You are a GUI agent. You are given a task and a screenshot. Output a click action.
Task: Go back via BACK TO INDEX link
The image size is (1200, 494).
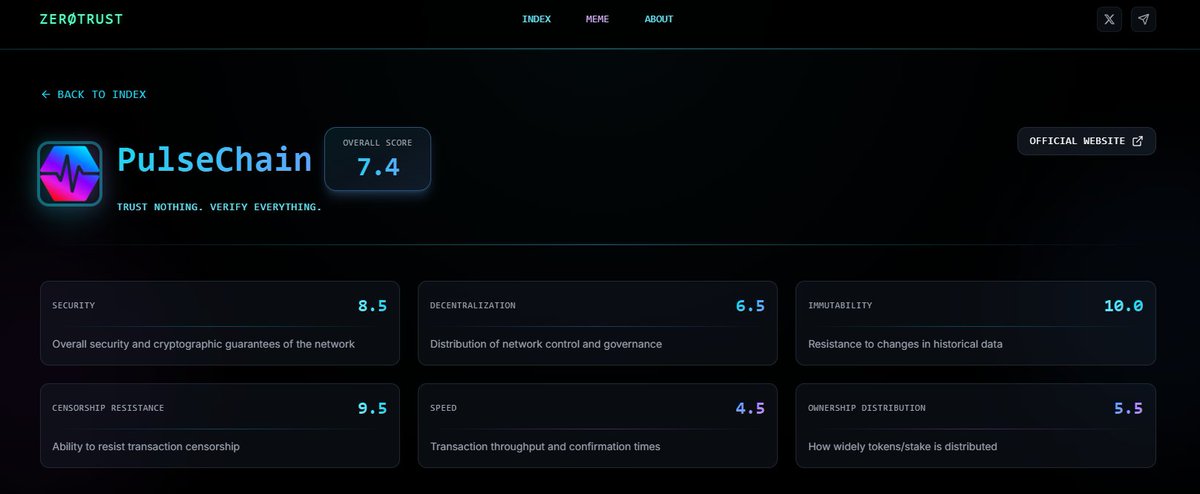pos(93,94)
